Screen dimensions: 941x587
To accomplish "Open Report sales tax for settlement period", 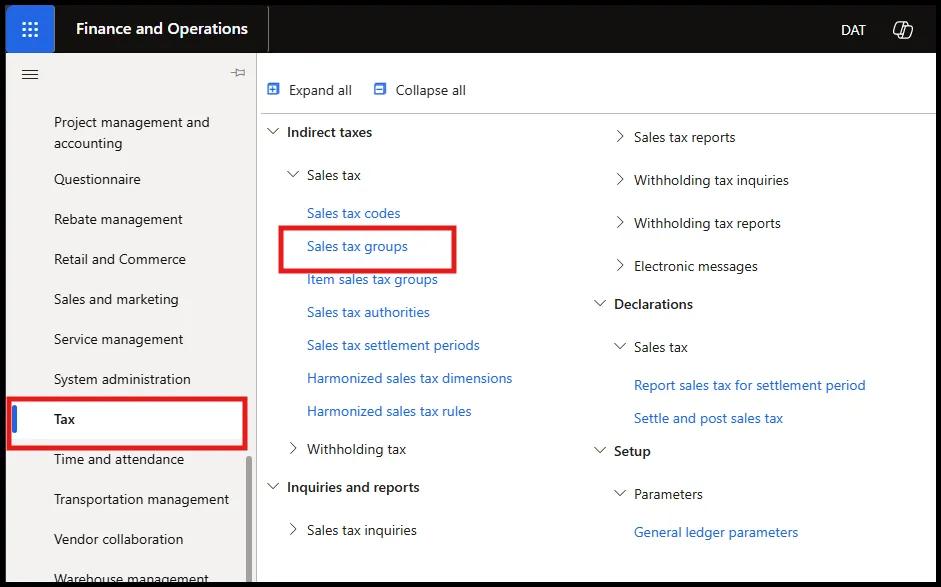I will pos(750,385).
